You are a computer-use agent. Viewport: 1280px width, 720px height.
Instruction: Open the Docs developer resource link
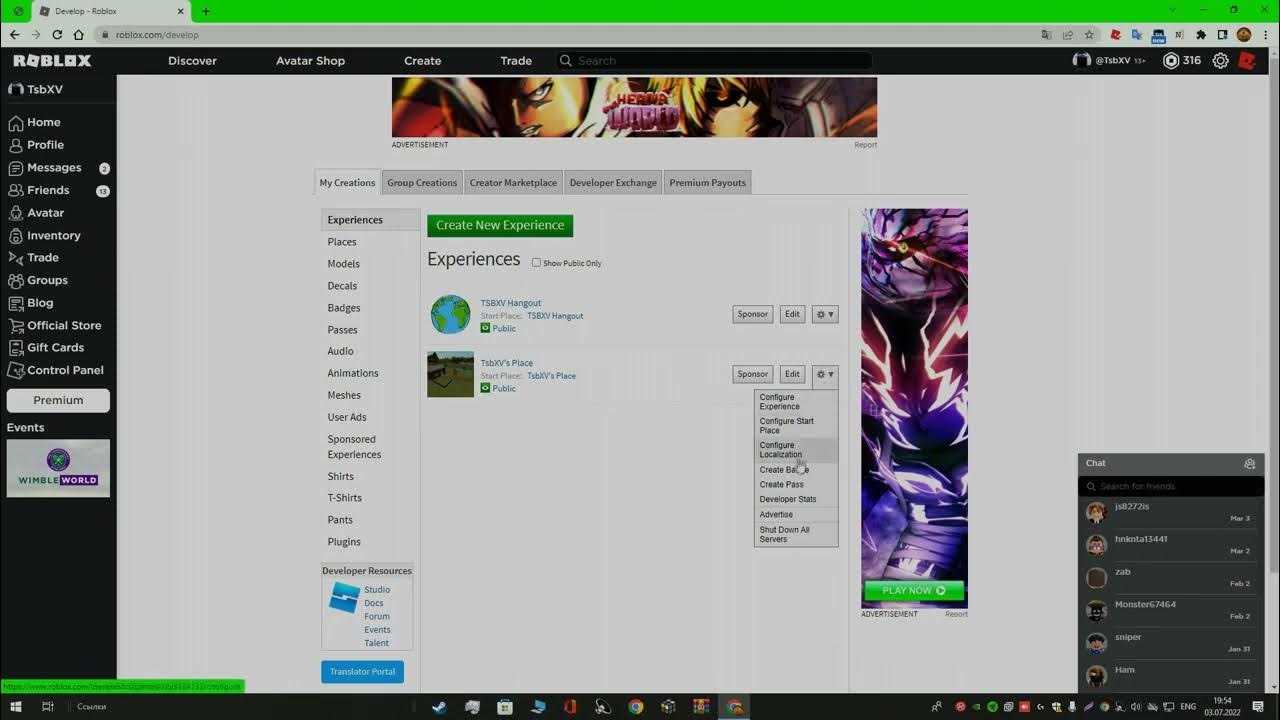point(374,603)
